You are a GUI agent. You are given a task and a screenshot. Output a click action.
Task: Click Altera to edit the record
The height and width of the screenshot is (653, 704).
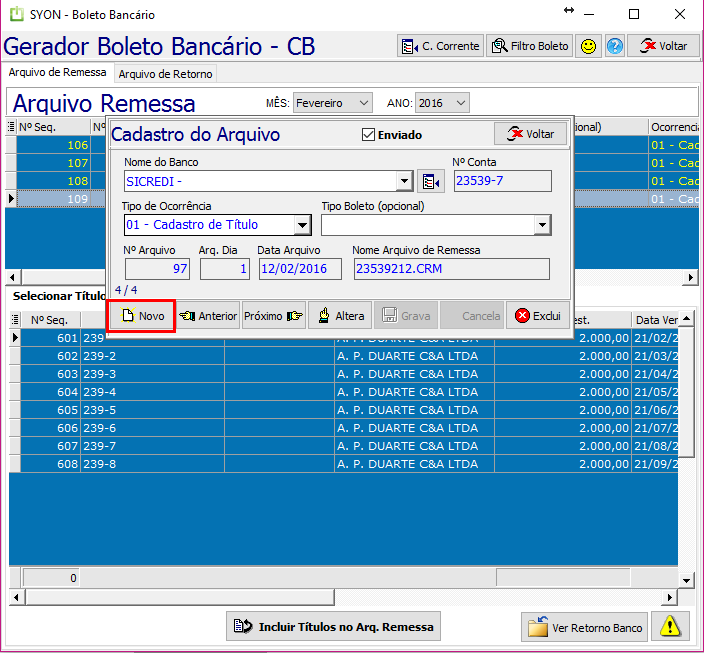click(x=340, y=316)
